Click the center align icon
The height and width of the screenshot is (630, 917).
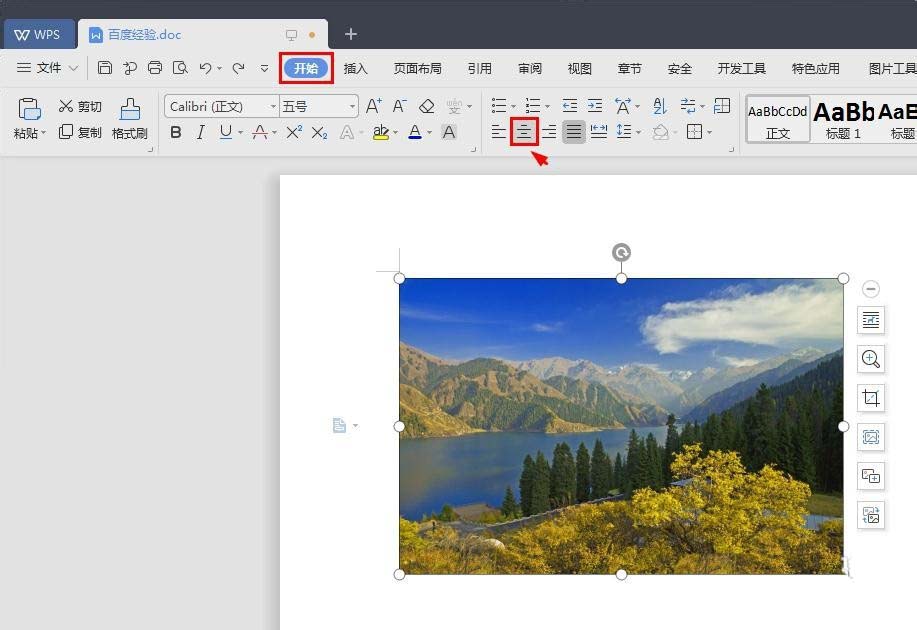pos(524,132)
